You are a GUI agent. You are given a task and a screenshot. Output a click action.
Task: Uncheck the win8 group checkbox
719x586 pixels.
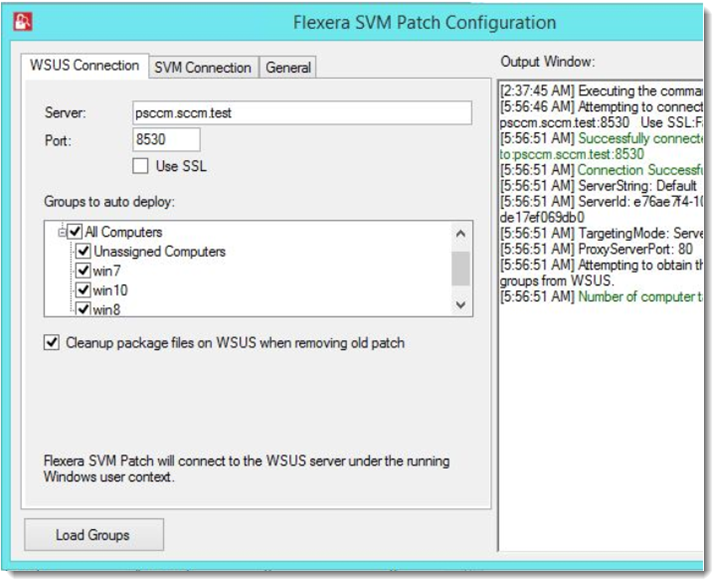tap(83, 308)
